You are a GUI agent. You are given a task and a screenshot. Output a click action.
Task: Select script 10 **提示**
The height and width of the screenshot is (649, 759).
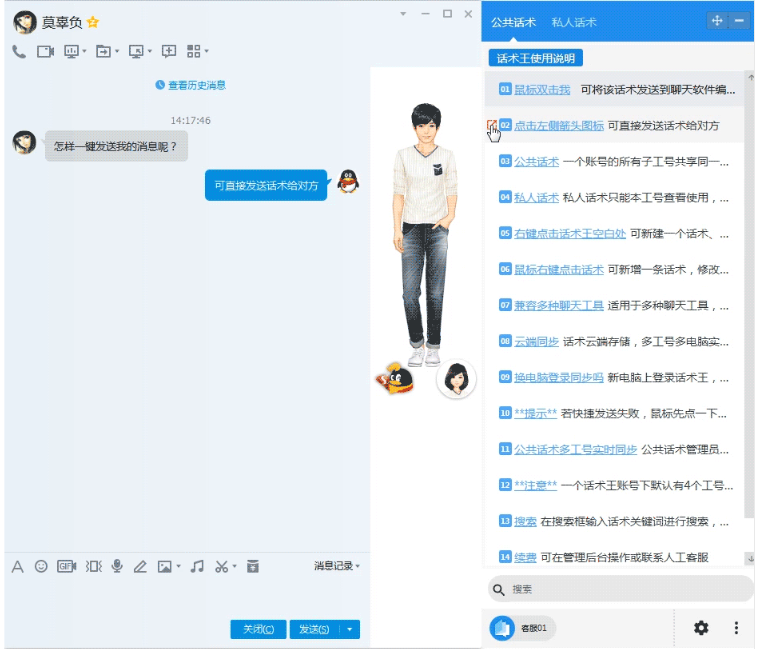click(614, 413)
